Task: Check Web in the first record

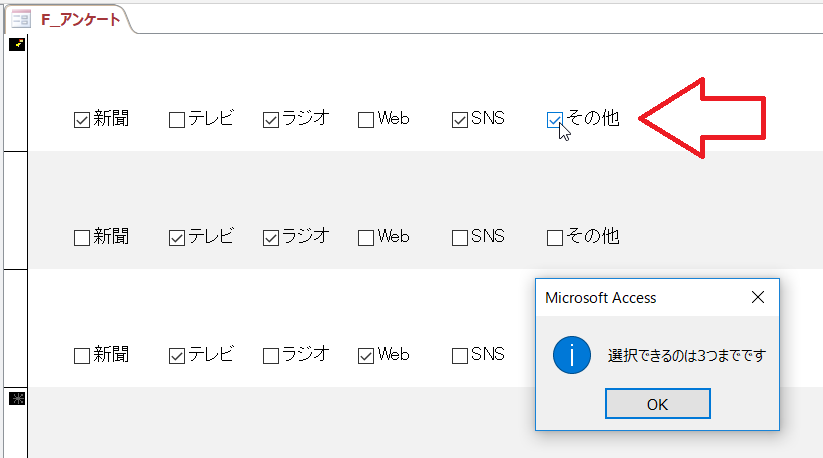Action: [366, 120]
